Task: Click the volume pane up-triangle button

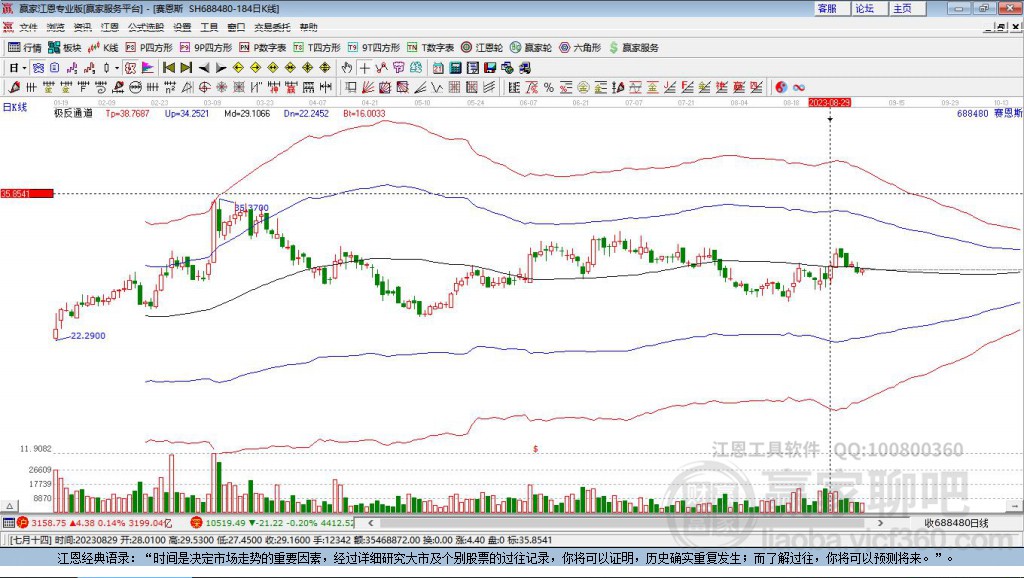Action: 10,506
